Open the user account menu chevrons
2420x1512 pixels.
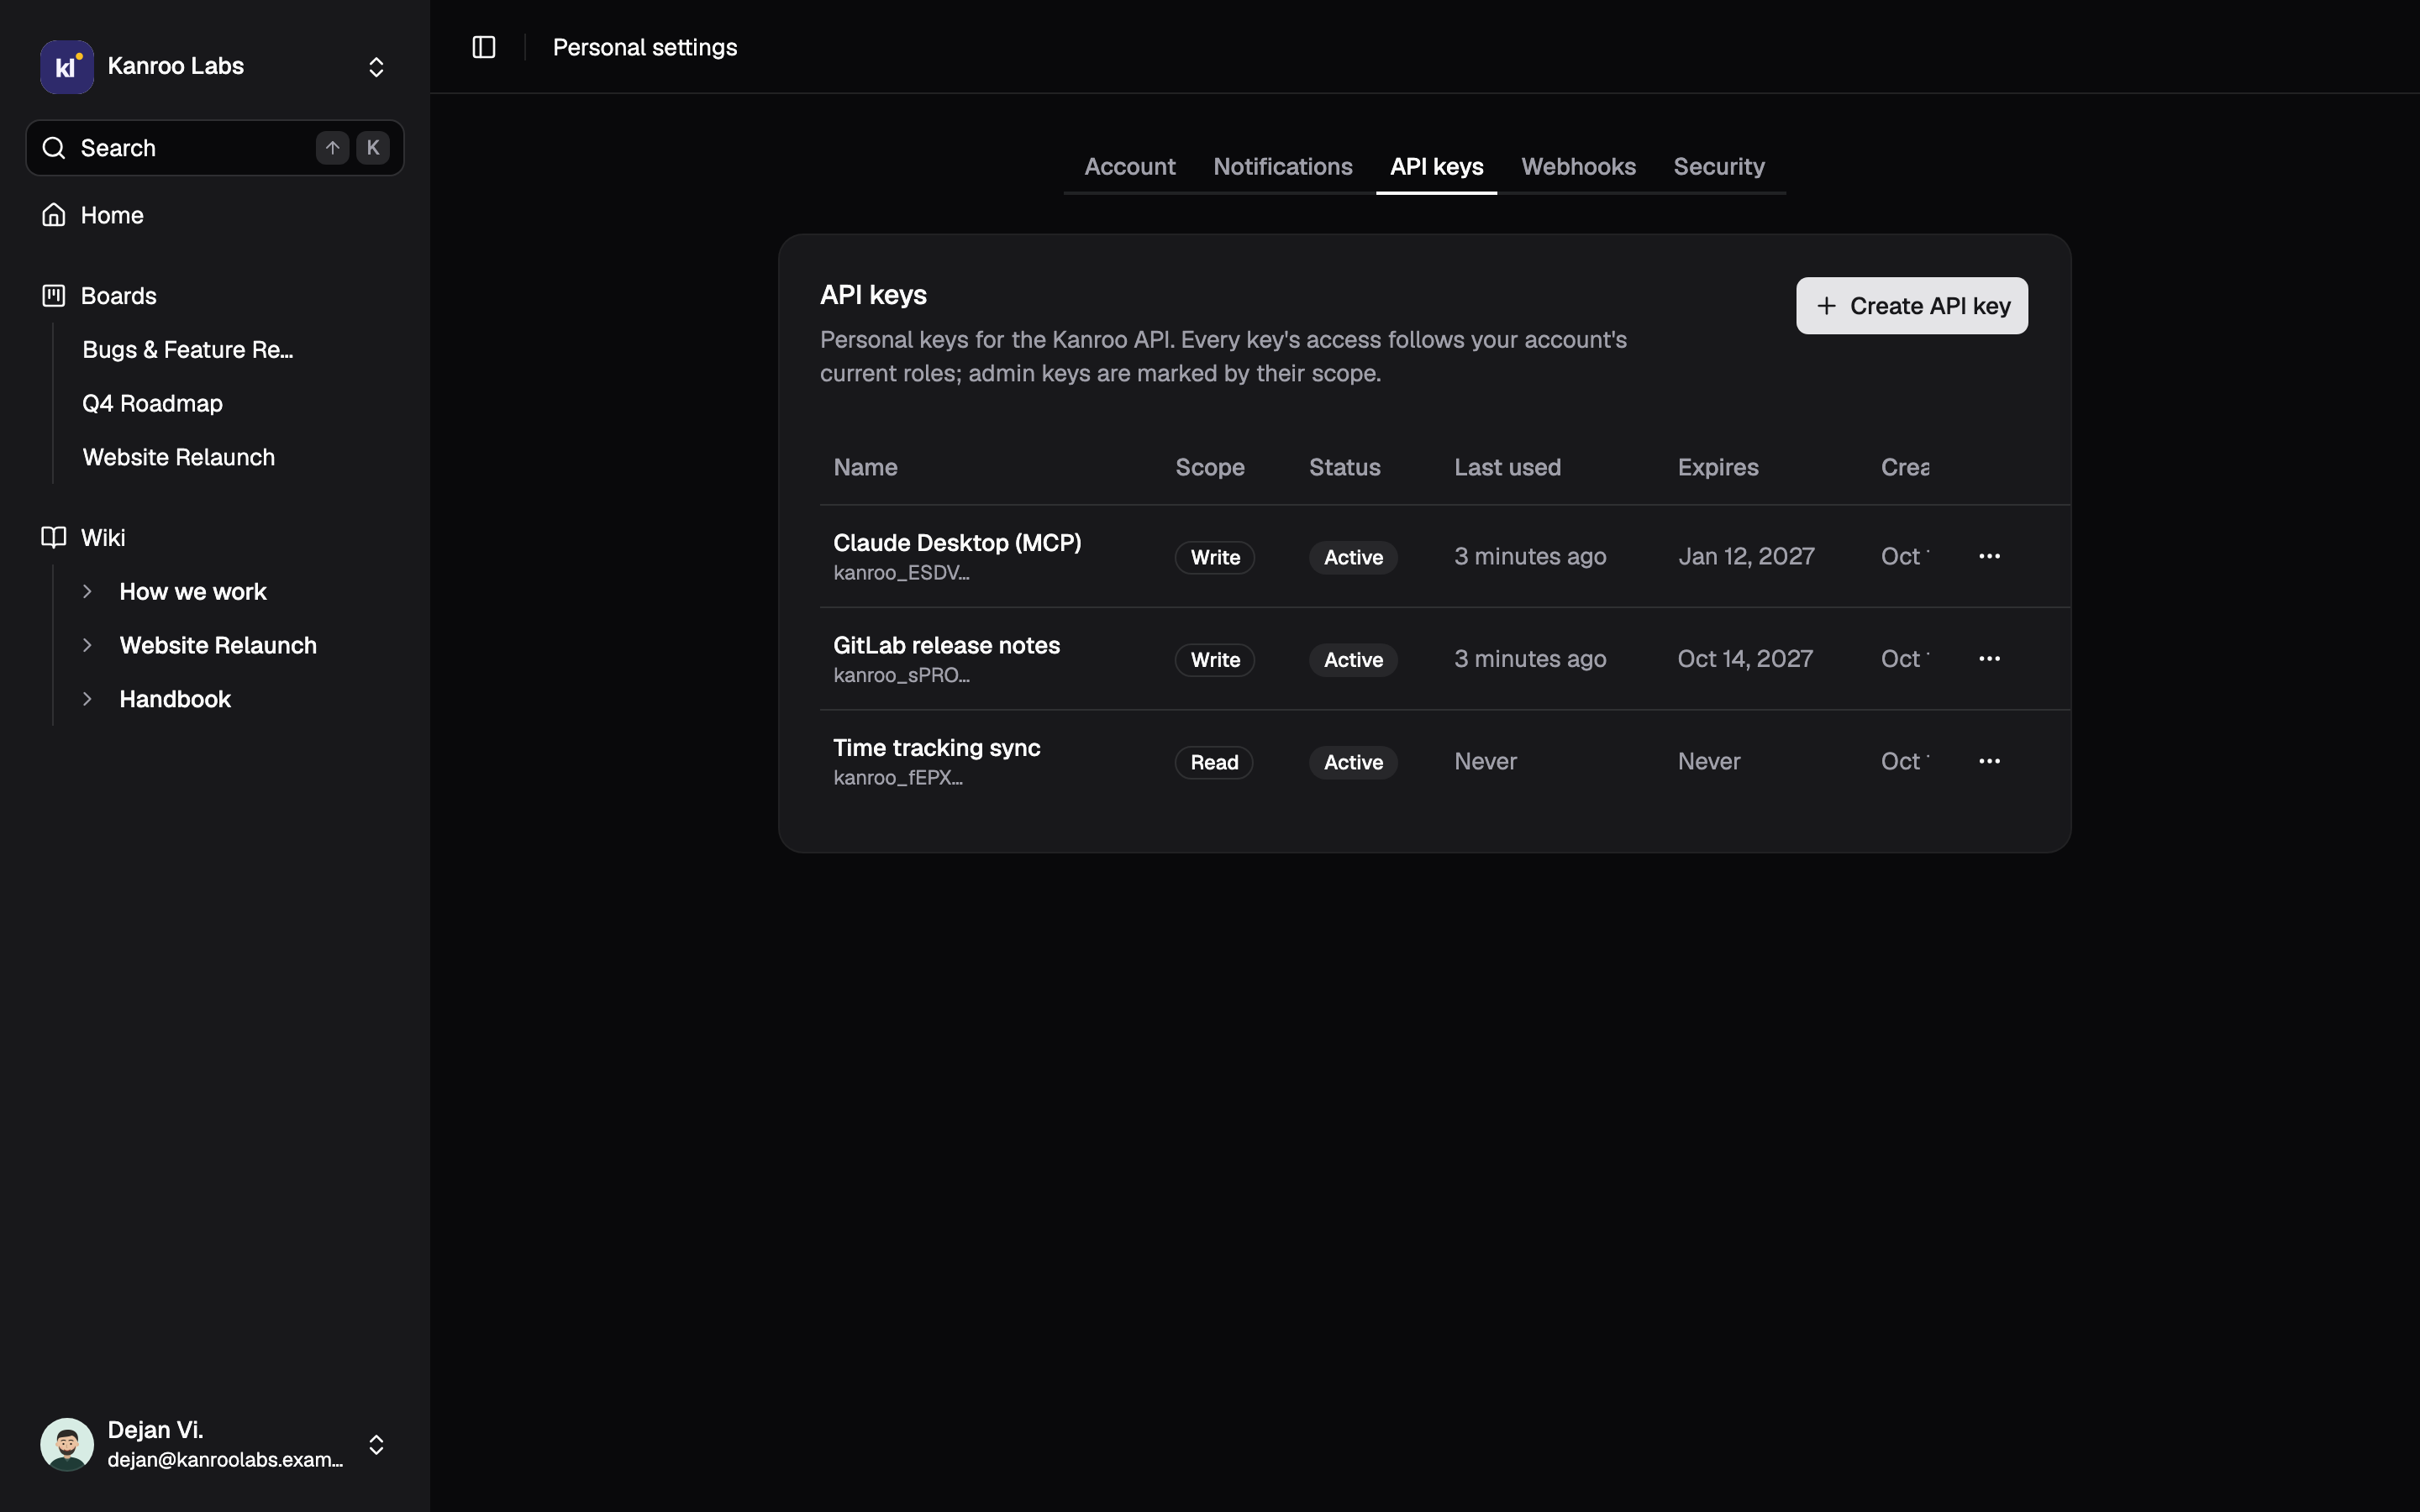(x=376, y=1444)
